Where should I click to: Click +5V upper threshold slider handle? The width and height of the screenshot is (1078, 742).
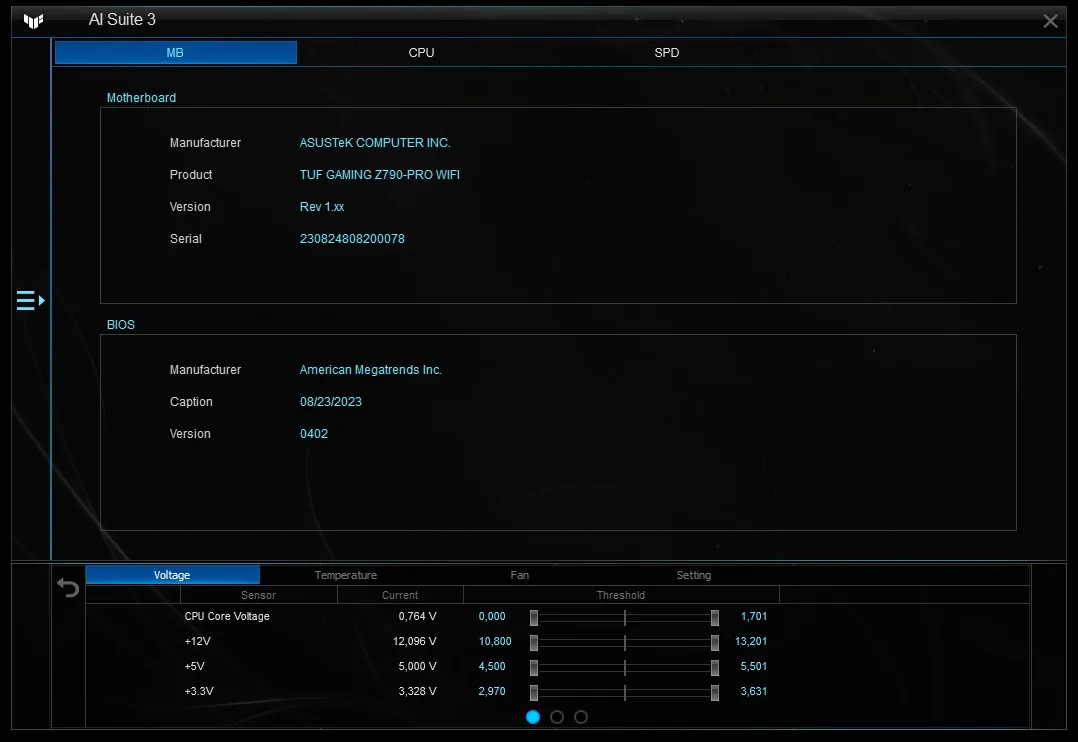point(715,667)
